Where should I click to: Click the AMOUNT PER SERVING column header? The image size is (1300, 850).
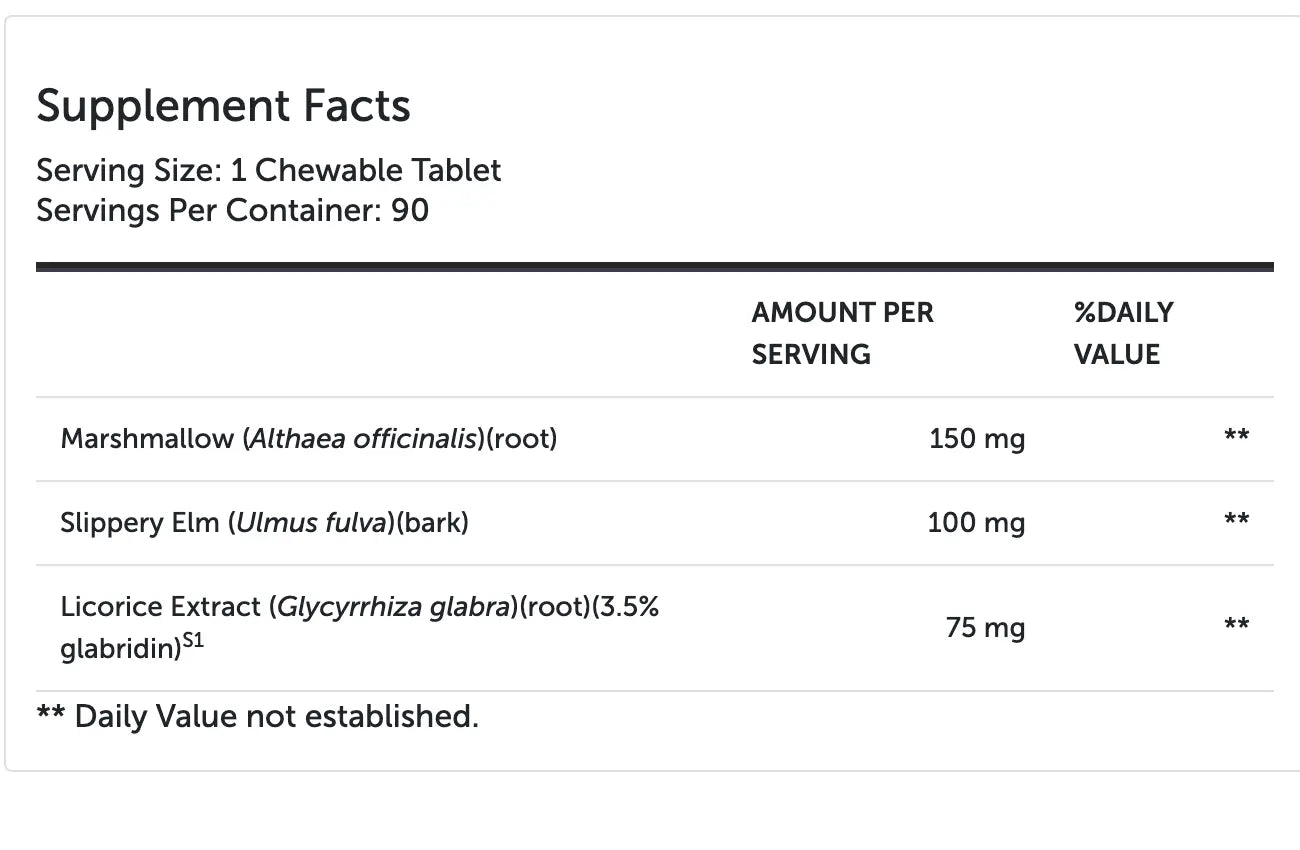[x=842, y=333]
